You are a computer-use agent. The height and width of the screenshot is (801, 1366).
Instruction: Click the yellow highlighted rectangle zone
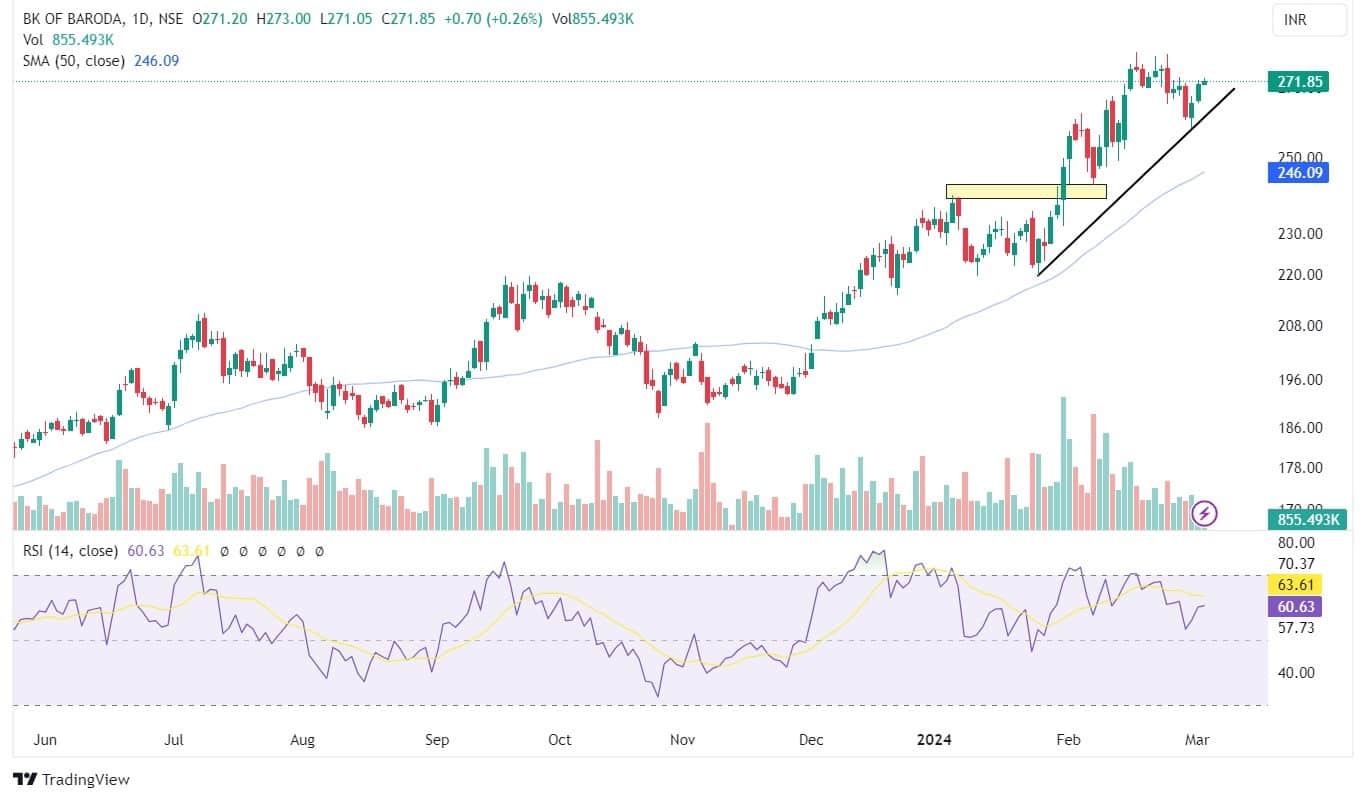[x=1025, y=191]
